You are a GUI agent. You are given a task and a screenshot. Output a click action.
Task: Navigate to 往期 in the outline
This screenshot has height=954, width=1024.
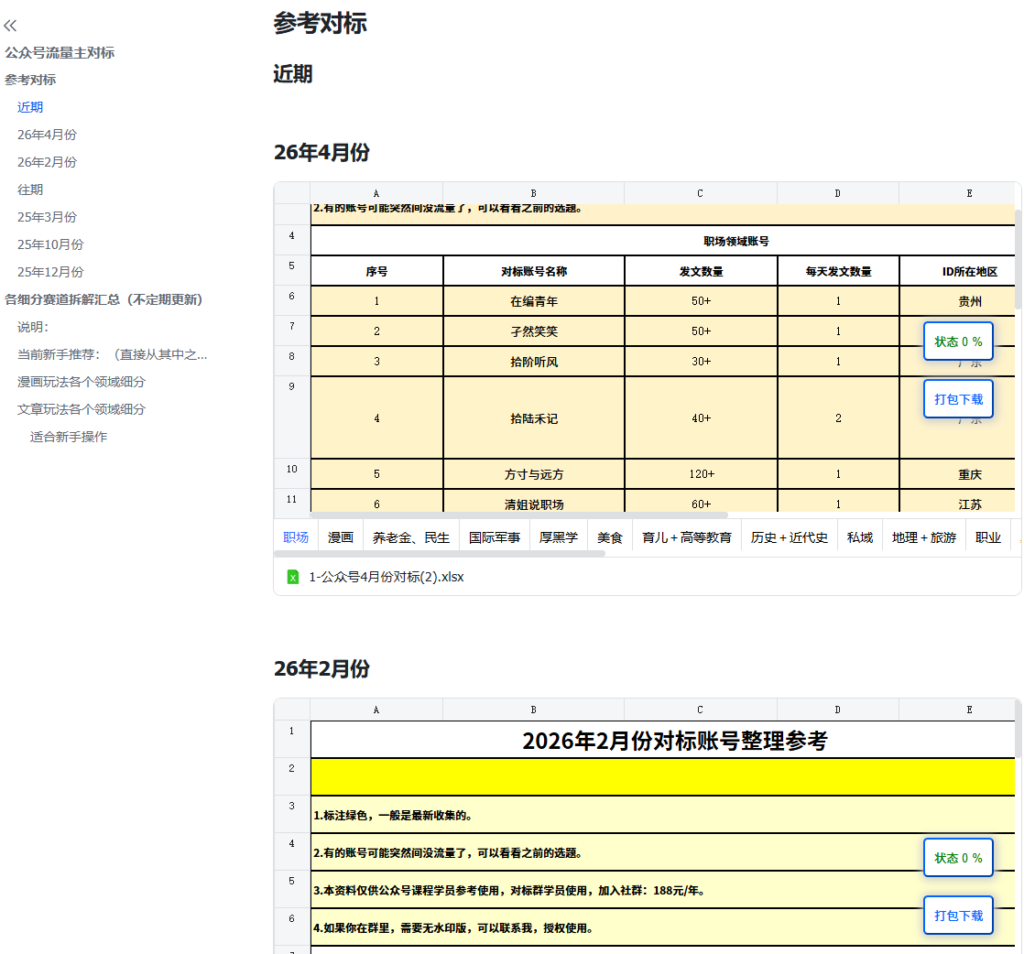[x=30, y=189]
